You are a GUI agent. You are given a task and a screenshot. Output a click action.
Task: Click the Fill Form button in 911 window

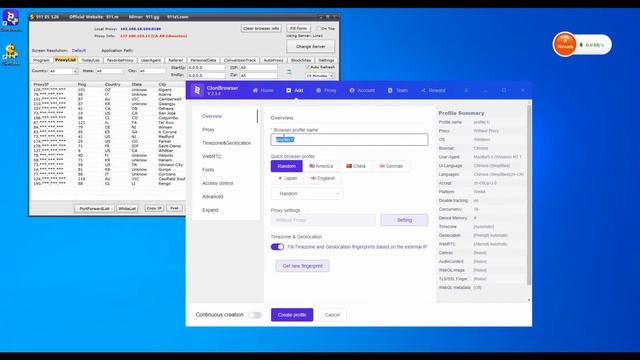tap(298, 29)
